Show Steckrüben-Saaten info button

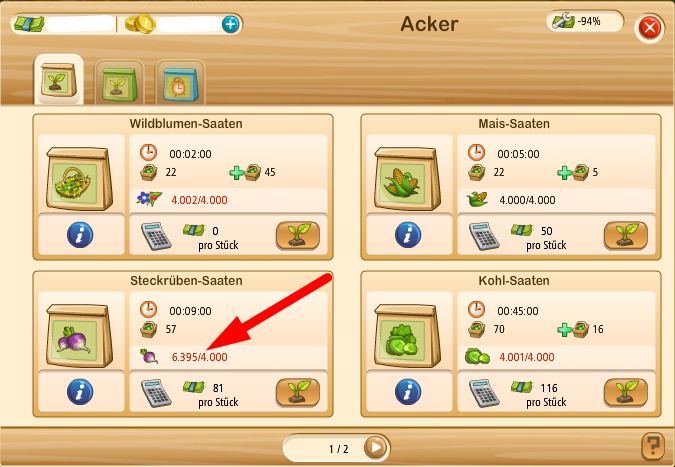[80, 391]
